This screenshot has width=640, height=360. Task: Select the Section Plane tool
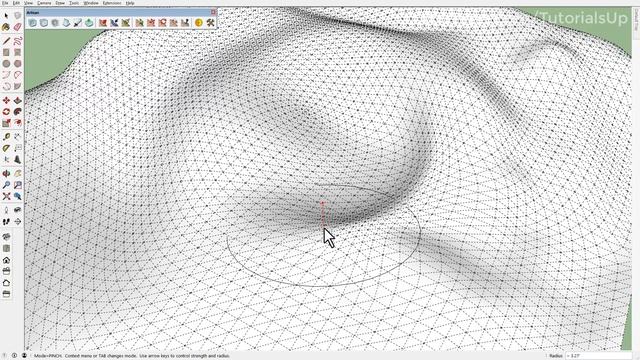pos(18,222)
